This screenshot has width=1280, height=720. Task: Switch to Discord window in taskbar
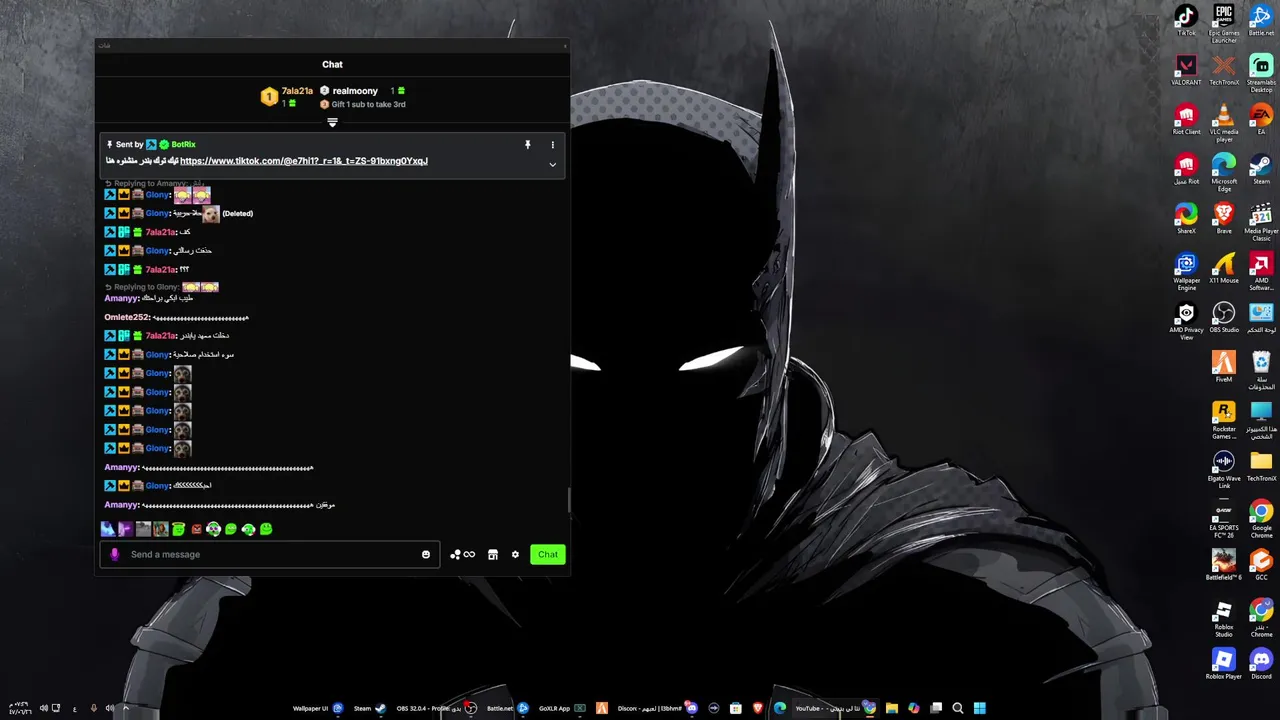[657, 708]
